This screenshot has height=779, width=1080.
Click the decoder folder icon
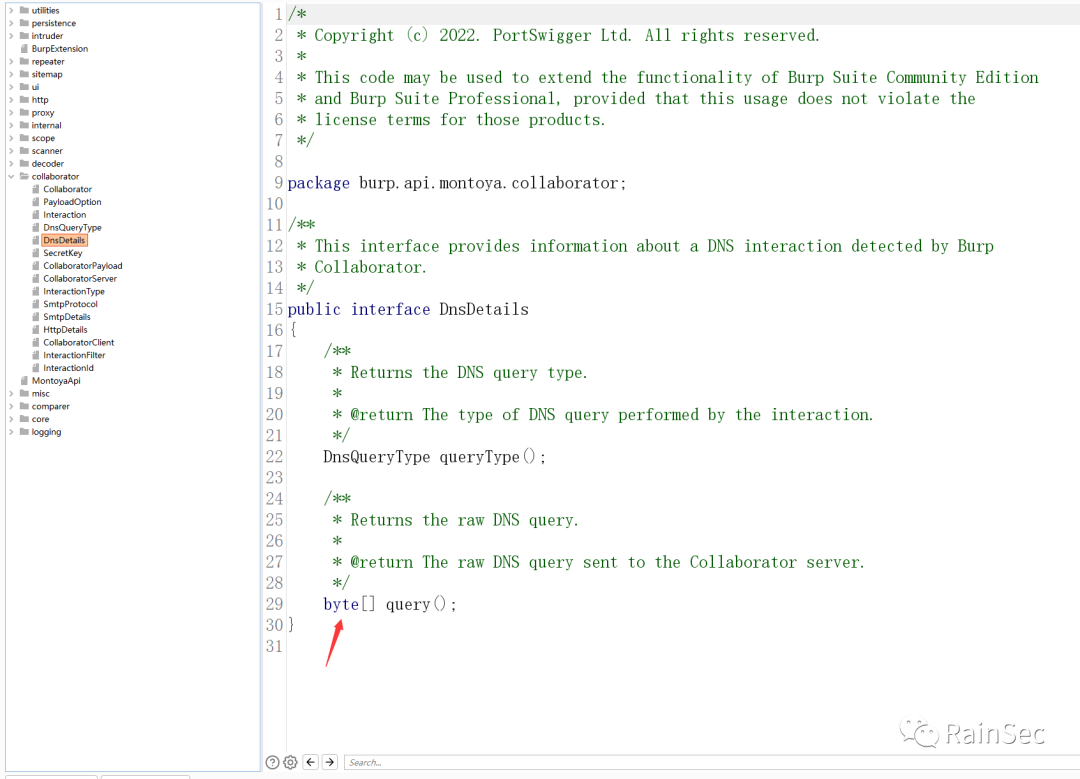(24, 163)
